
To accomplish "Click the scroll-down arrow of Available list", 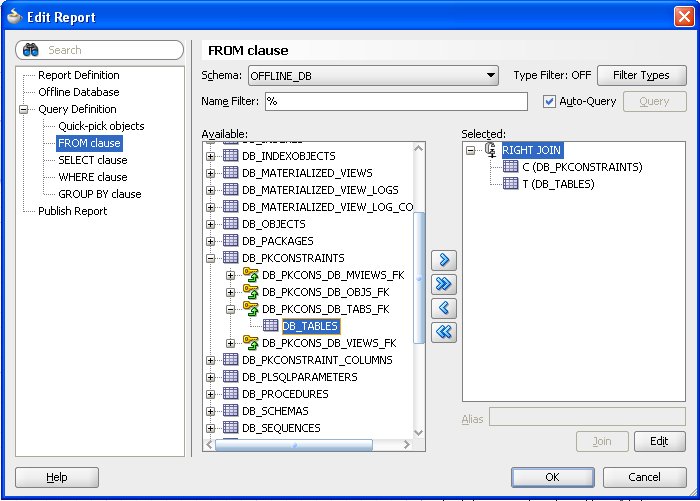I will [x=419, y=432].
